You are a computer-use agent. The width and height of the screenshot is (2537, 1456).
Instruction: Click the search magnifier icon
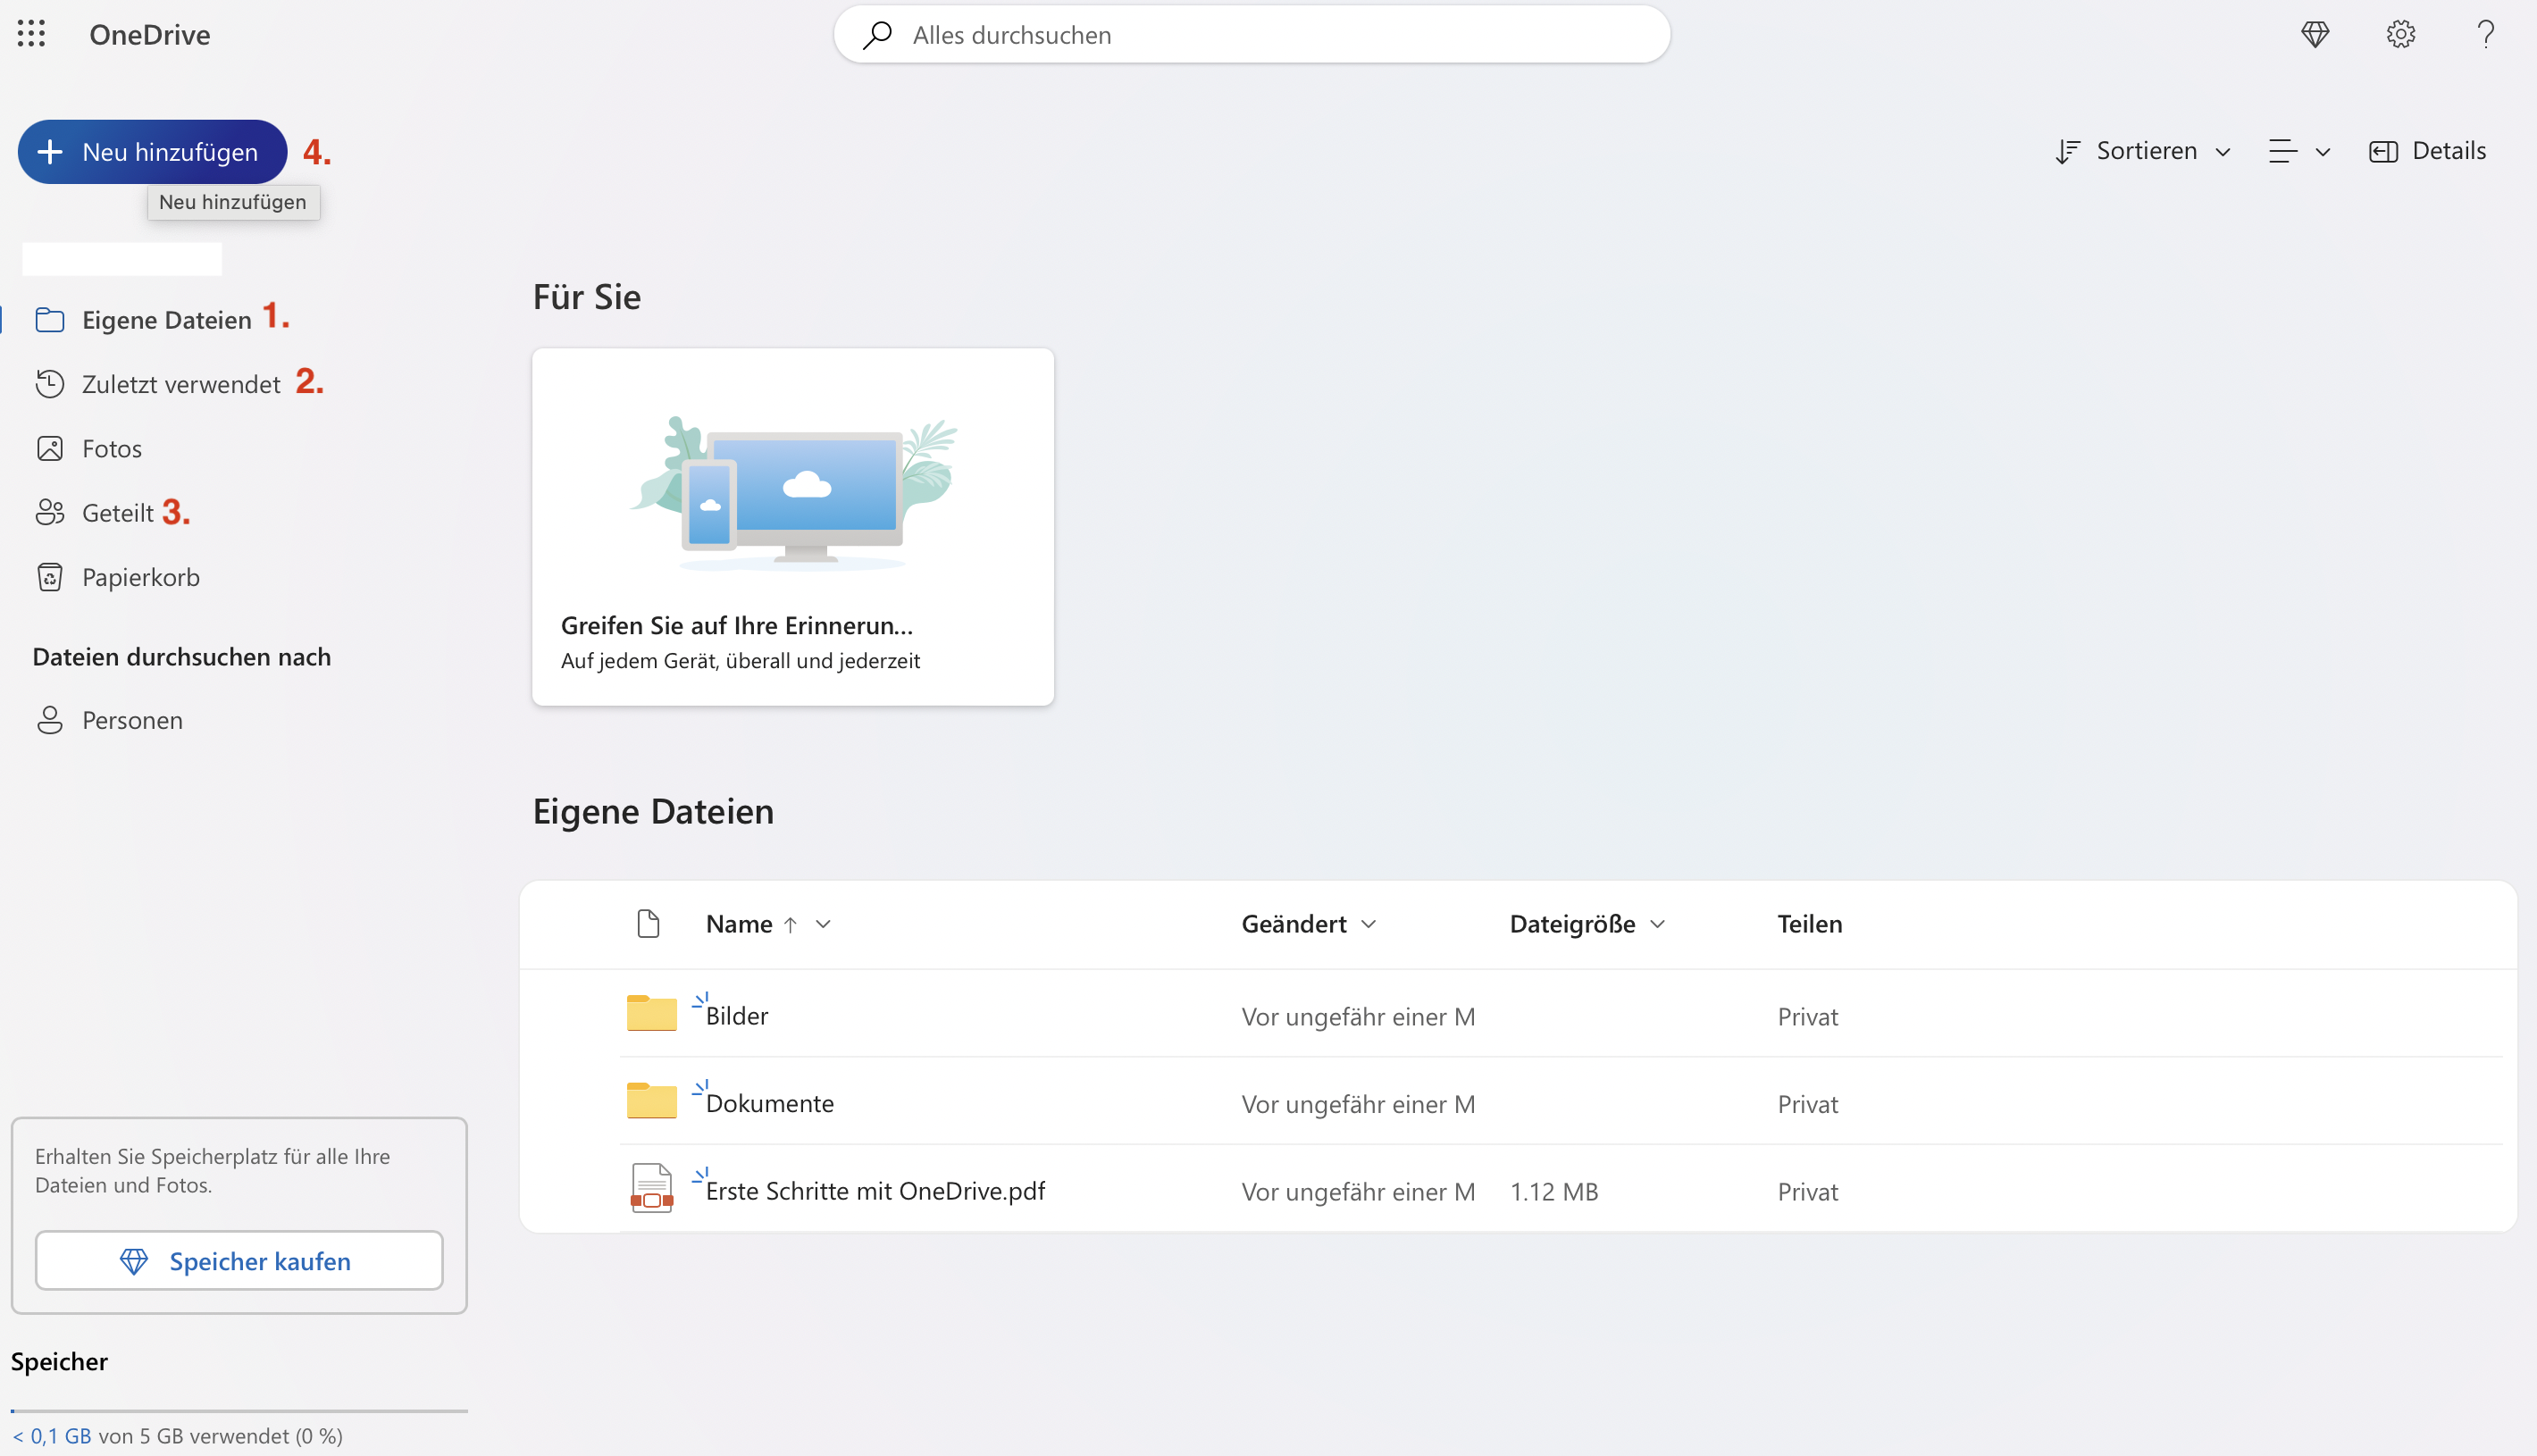[x=877, y=35]
